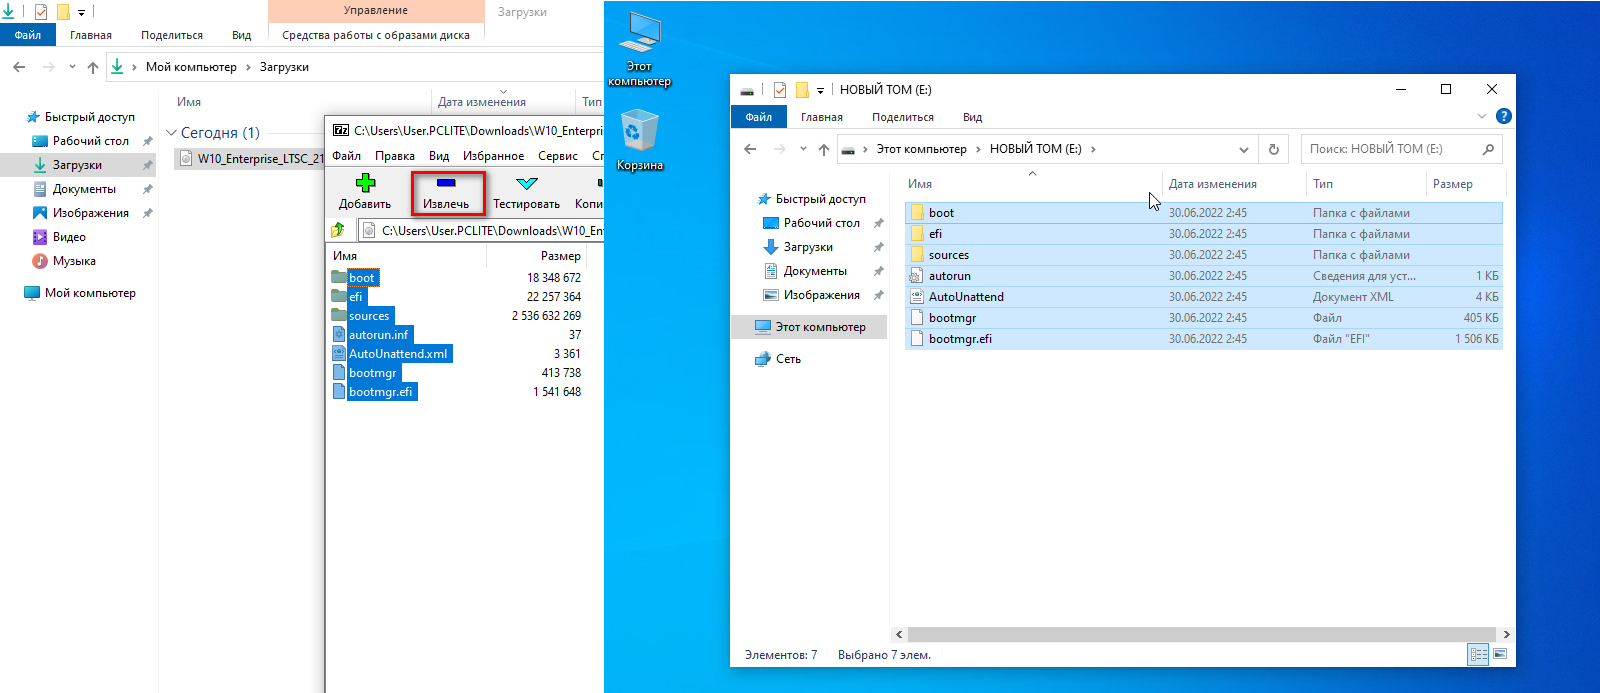The width and height of the screenshot is (1600, 693).
Task: Click the green Добавить (Add) plus icon
Action: click(x=365, y=184)
